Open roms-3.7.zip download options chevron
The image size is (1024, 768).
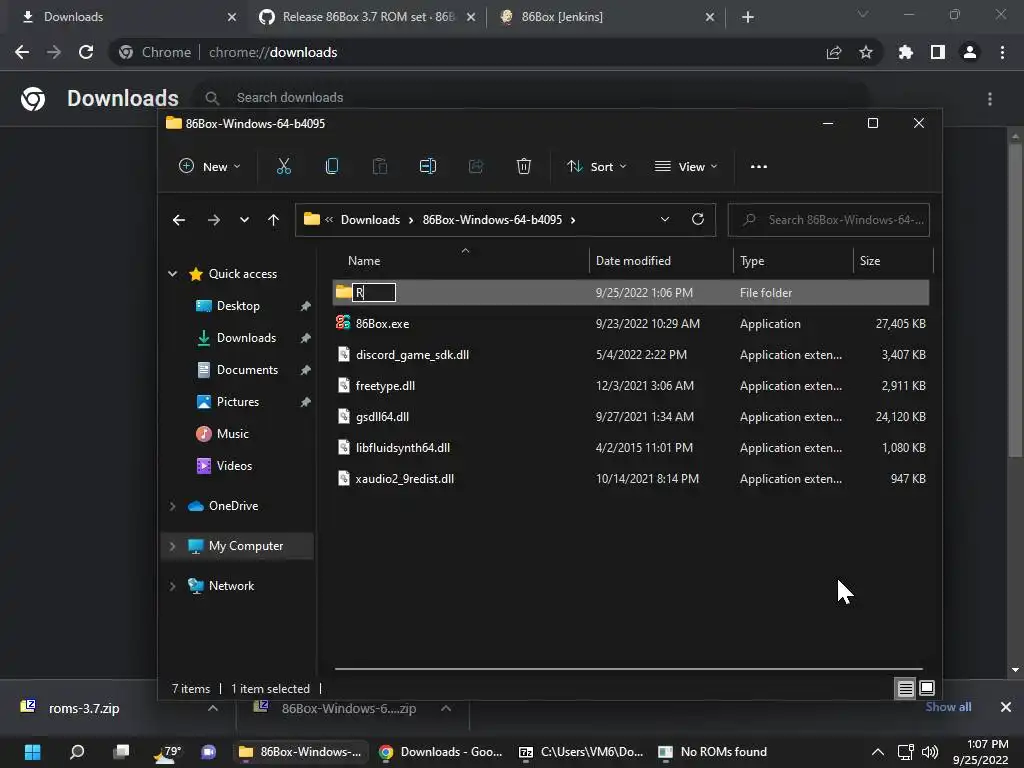[x=213, y=708]
